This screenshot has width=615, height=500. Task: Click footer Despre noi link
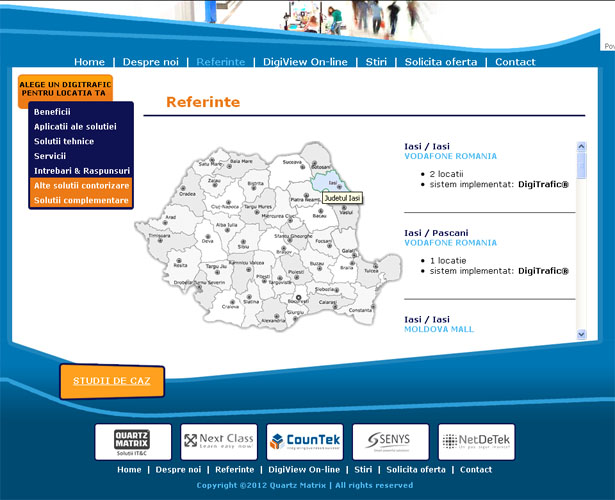click(178, 469)
